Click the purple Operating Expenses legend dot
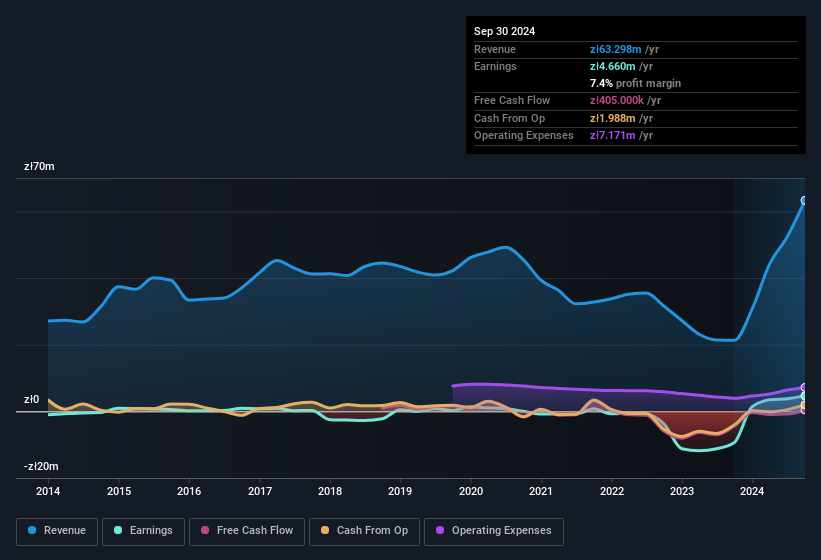The width and height of the screenshot is (821, 560). (440, 530)
